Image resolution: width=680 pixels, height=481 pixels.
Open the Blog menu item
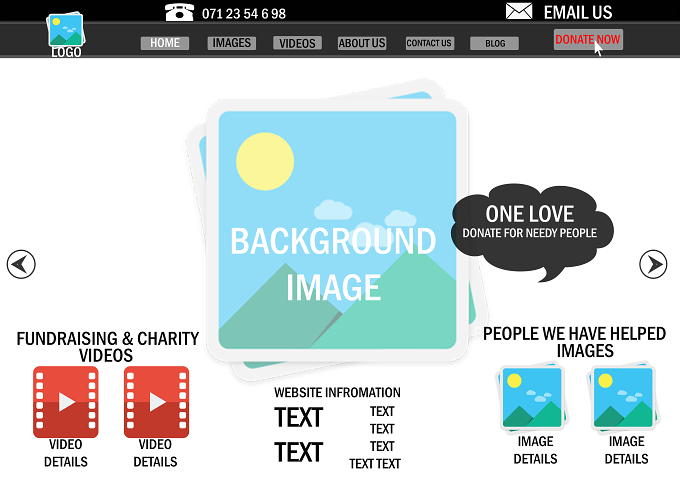(x=494, y=43)
